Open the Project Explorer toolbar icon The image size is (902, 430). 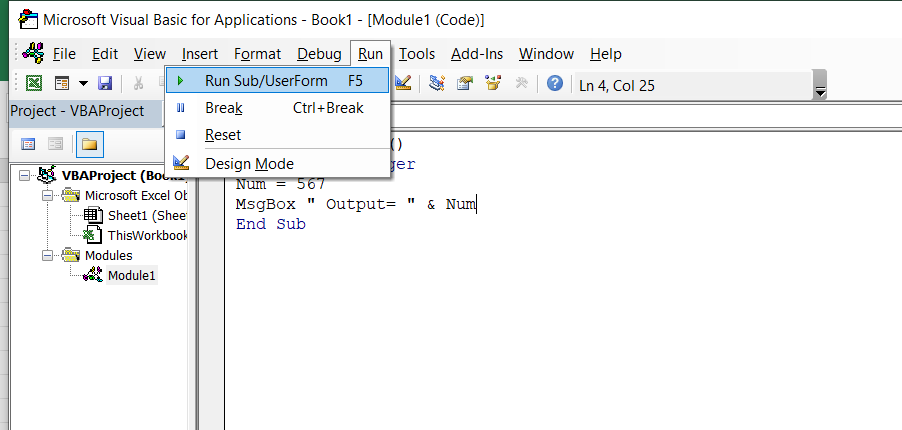pyautogui.click(x=437, y=84)
